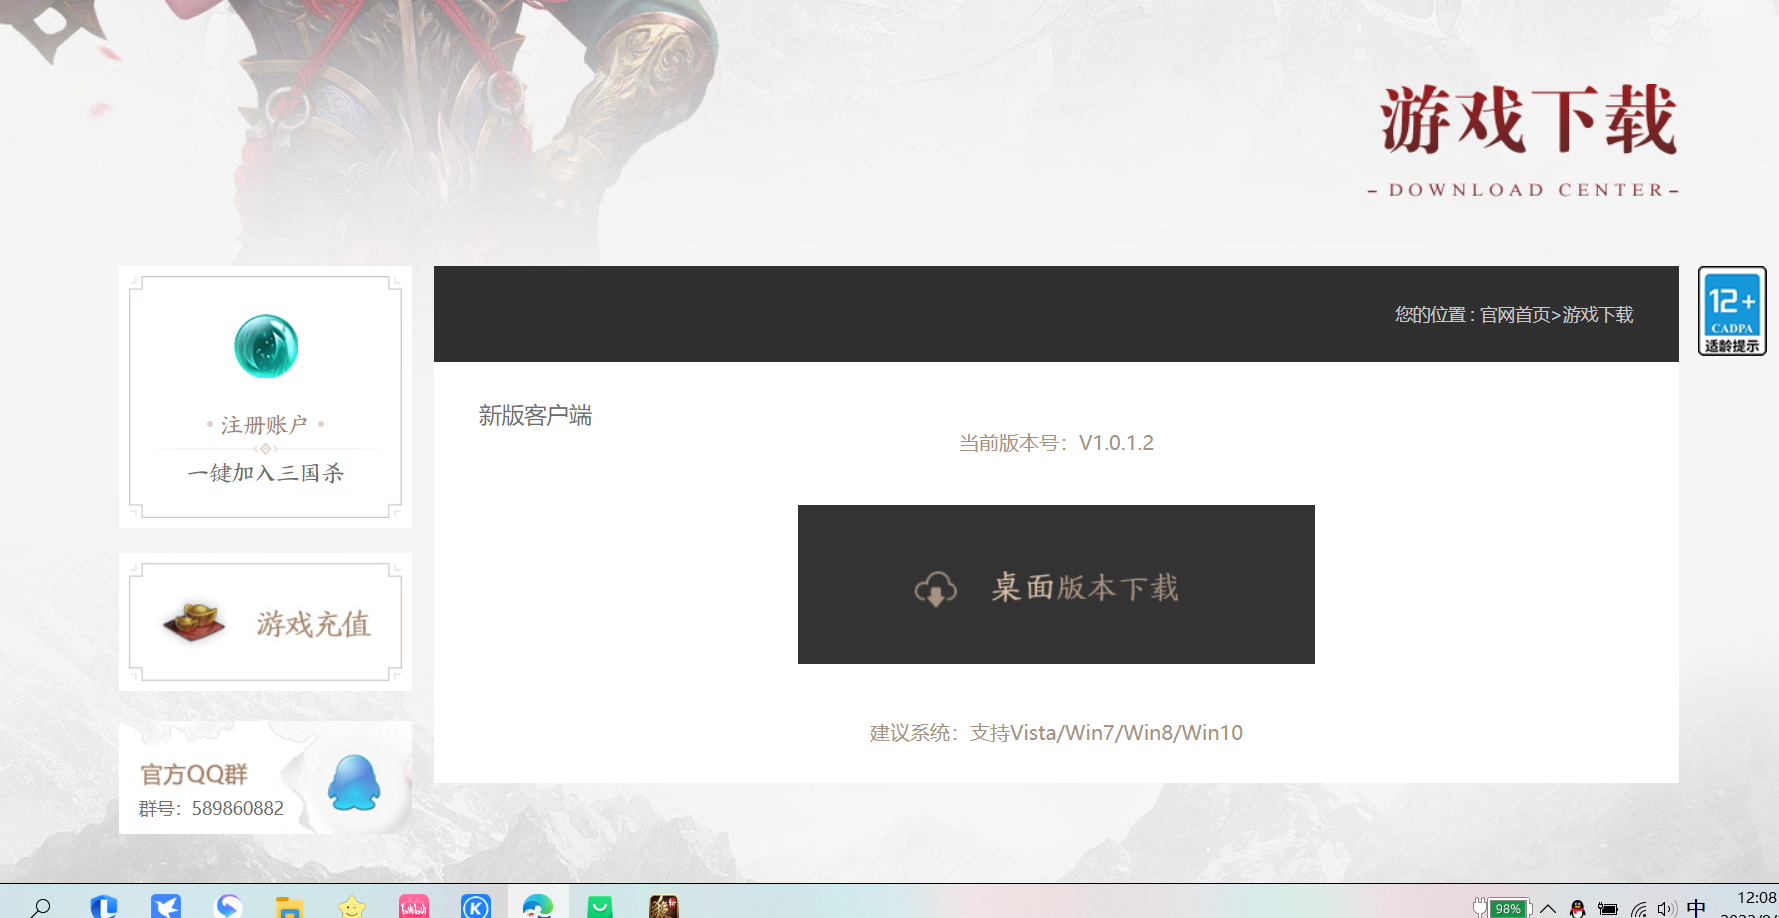The height and width of the screenshot is (918, 1779).
Task: Switch to Microsoft Edge in taskbar
Action: [538, 907]
